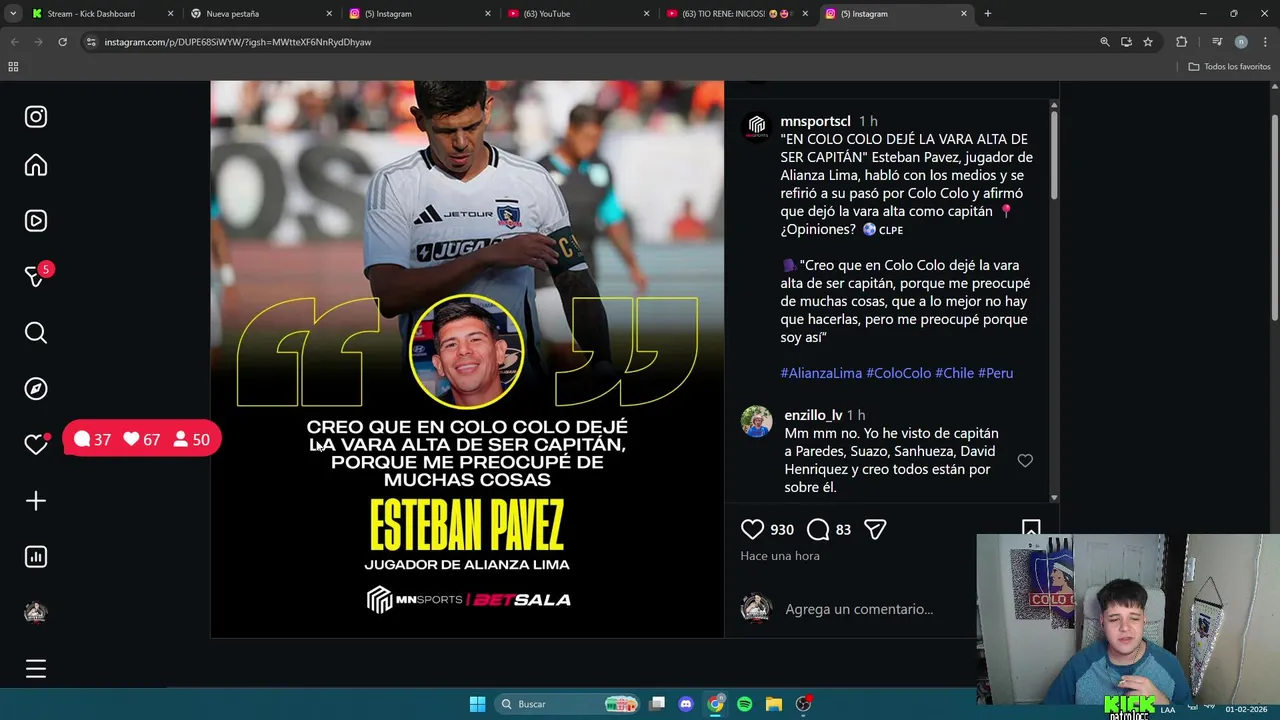The height and width of the screenshot is (720, 1280).
Task: Open #AlianzaLima hashtag
Action: coord(821,373)
